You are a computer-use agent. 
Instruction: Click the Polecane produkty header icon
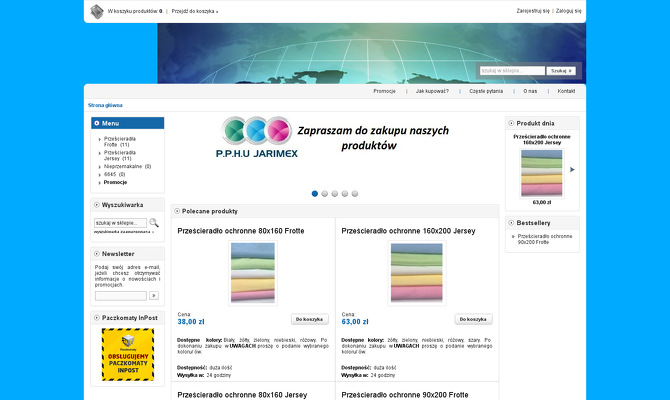click(177, 211)
